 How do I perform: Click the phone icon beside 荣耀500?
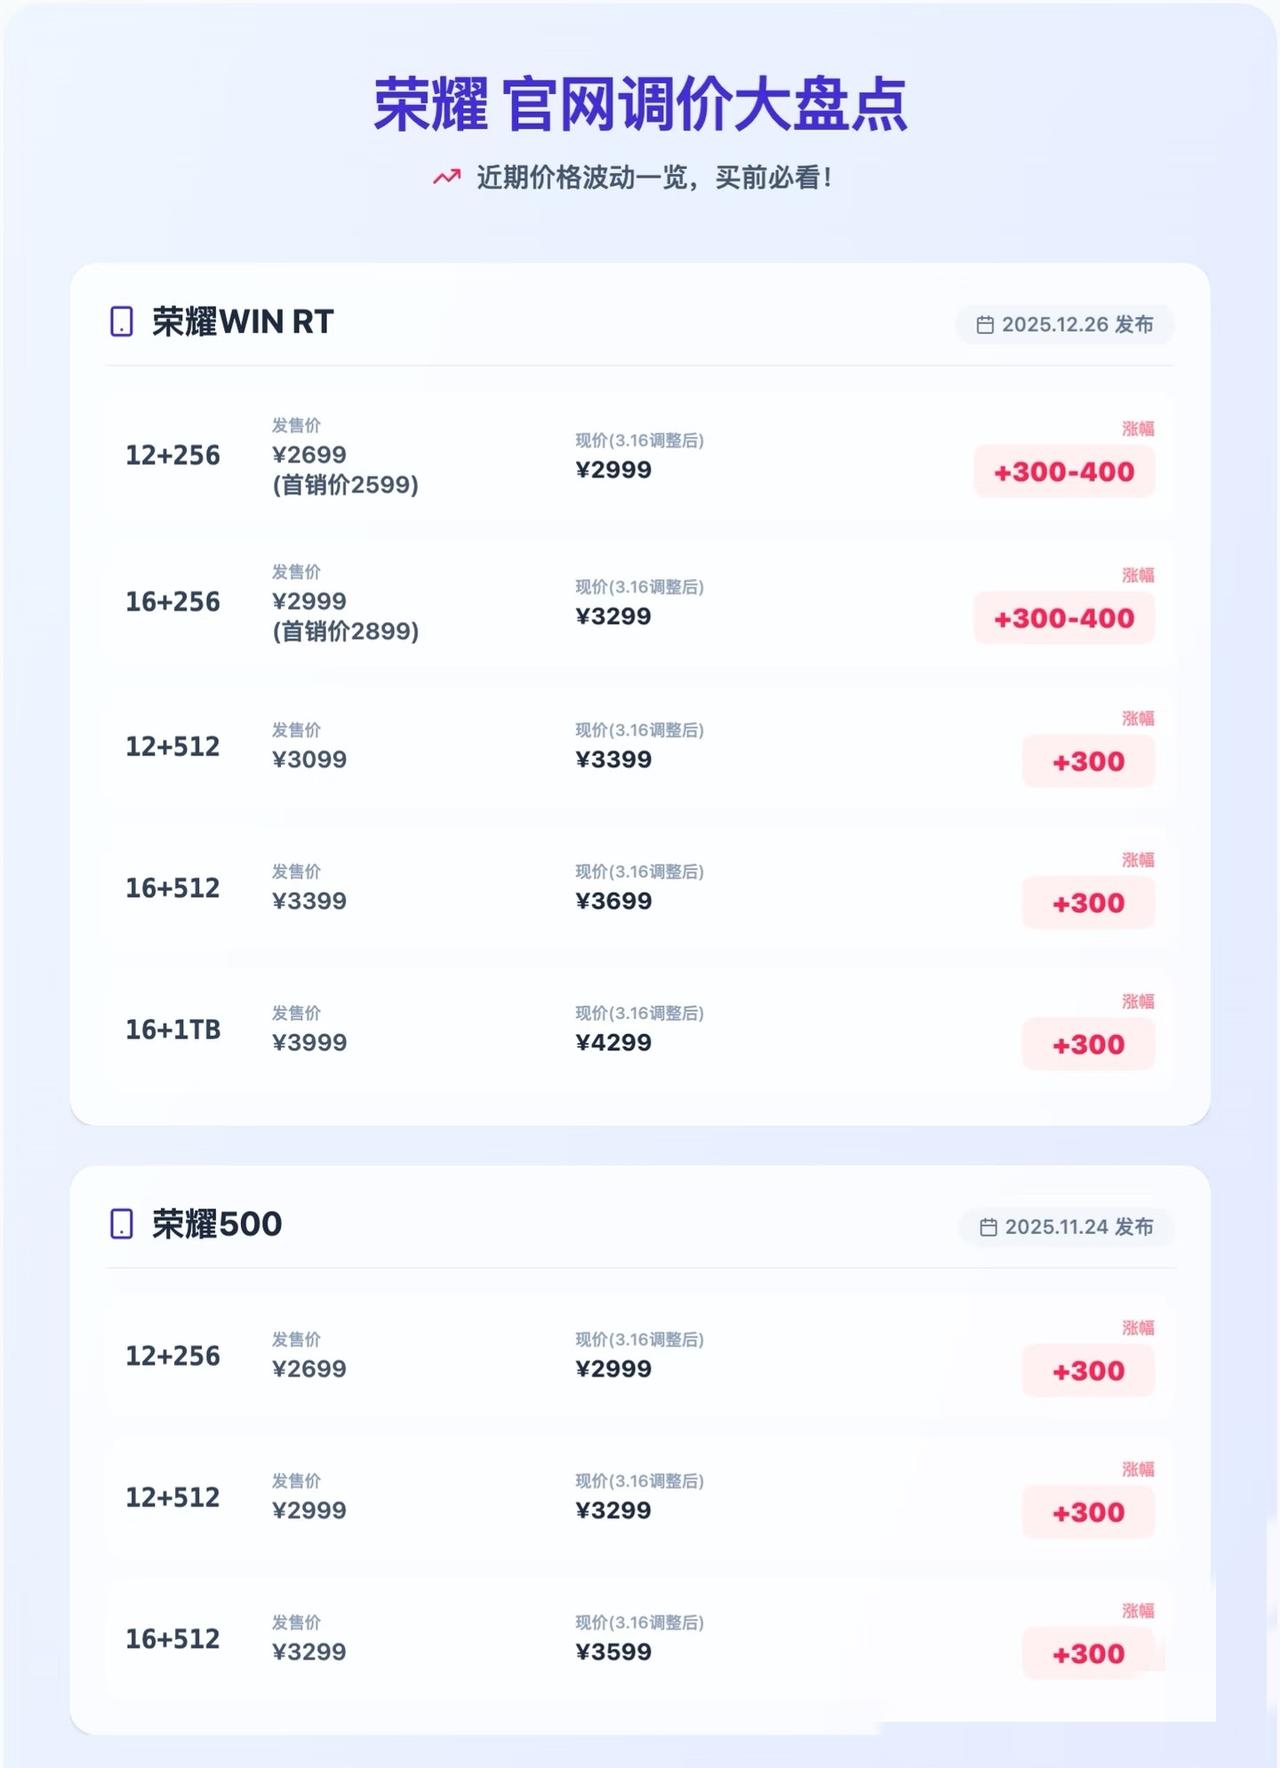tap(121, 1224)
